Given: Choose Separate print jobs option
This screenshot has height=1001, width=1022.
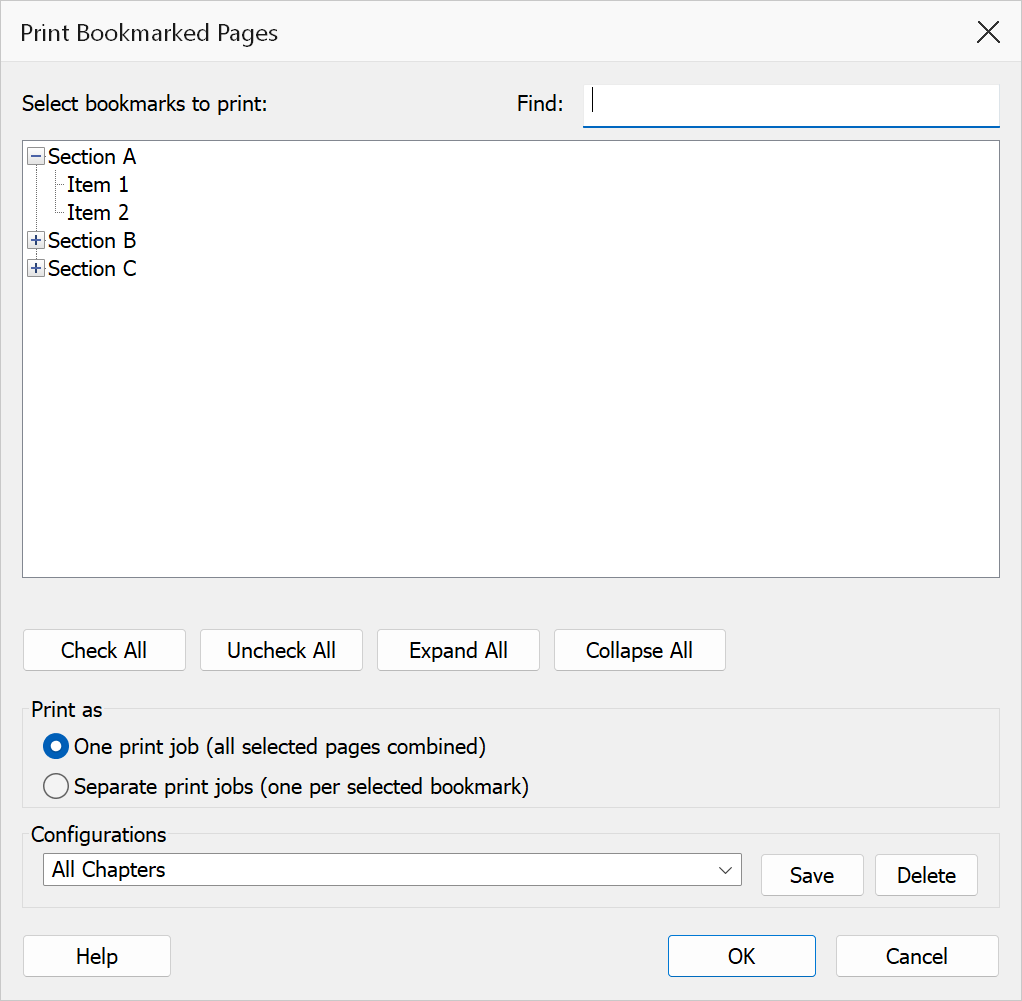Looking at the screenshot, I should tap(56, 787).
